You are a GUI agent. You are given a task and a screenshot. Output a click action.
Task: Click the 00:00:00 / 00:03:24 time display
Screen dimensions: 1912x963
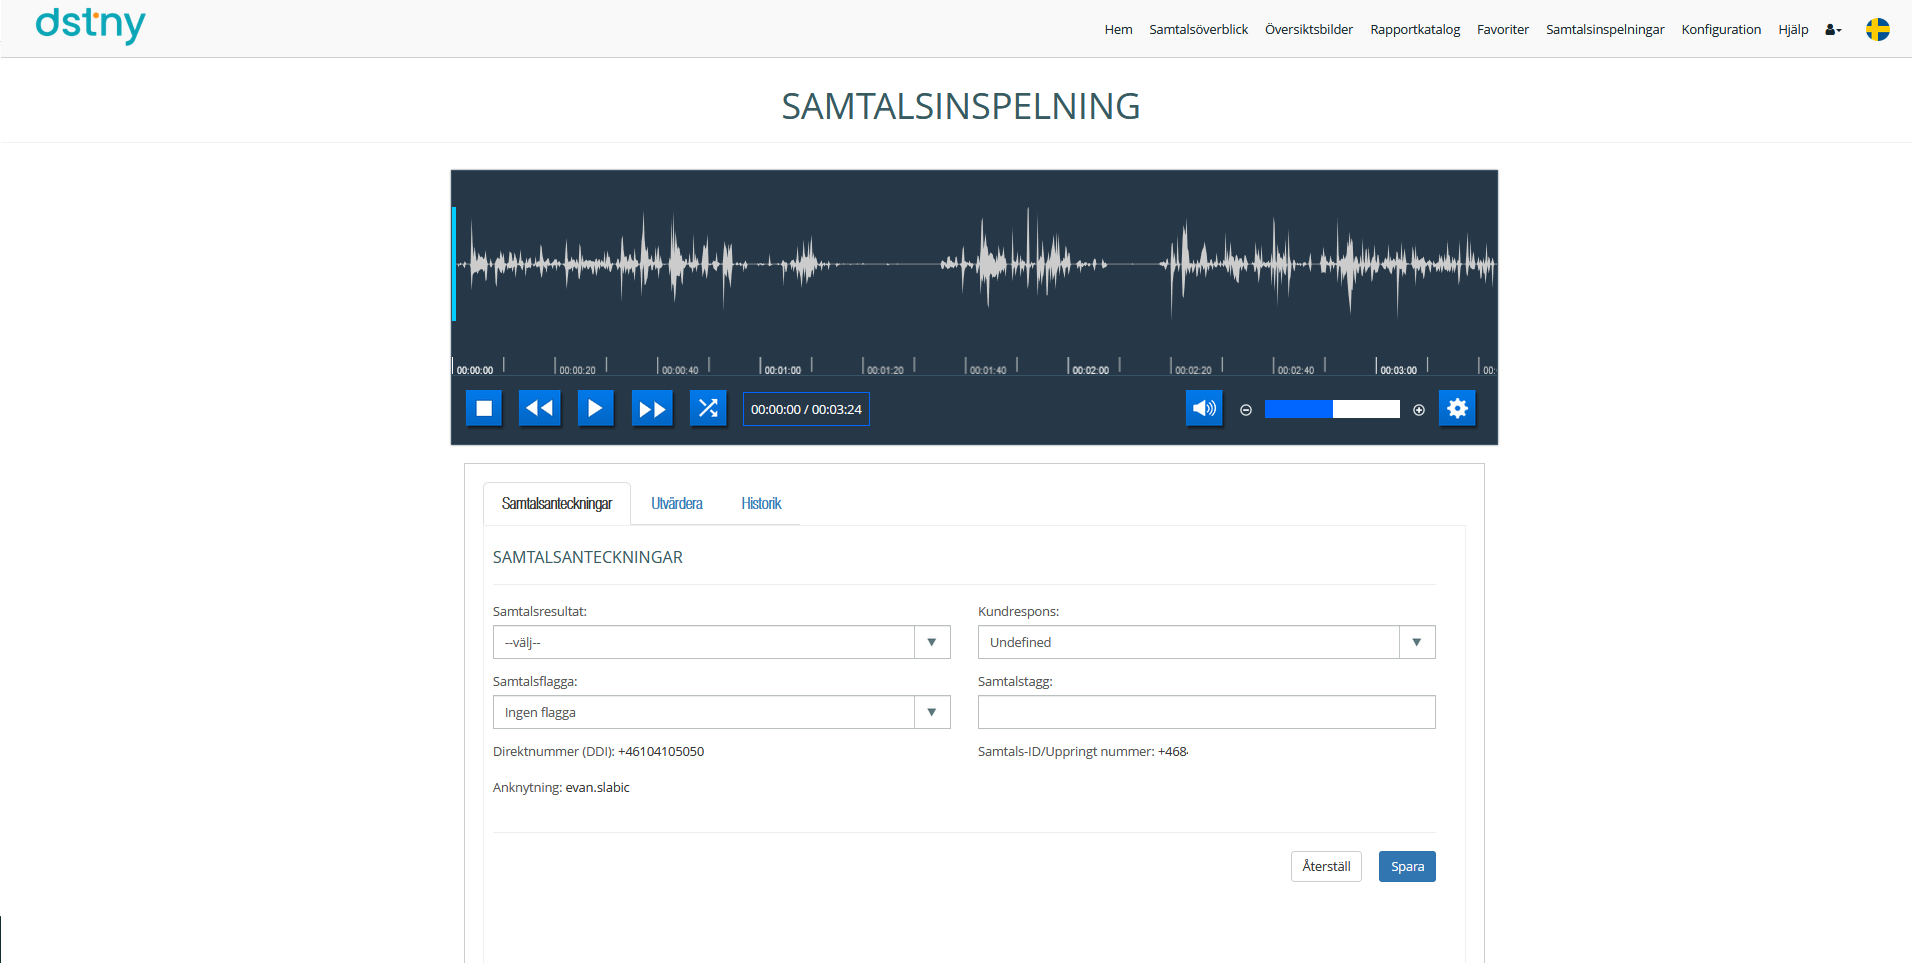pos(806,409)
